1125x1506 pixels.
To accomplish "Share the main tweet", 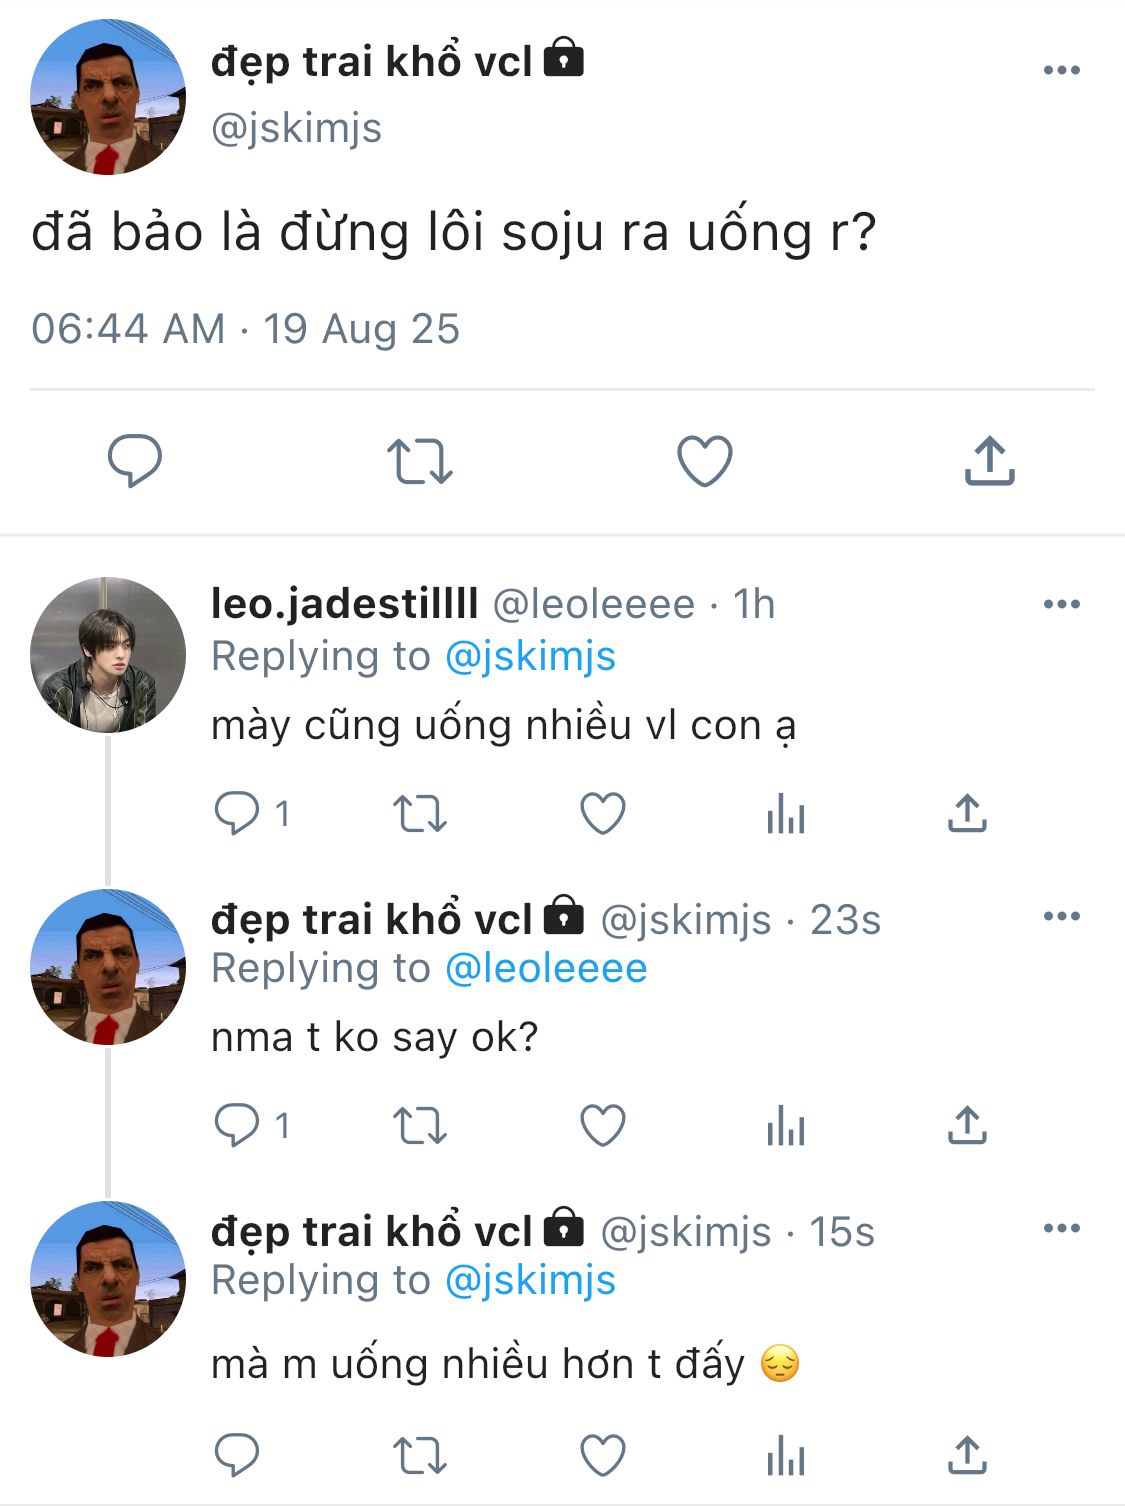I will 989,461.
